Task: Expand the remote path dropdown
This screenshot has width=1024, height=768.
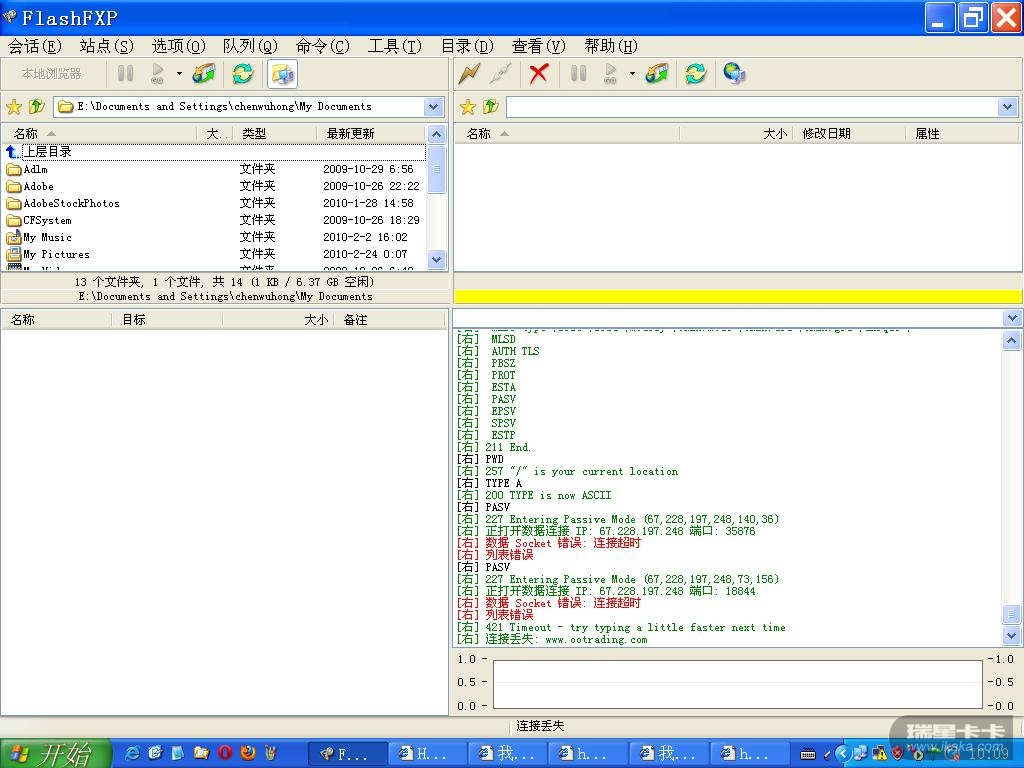Action: 1007,107
